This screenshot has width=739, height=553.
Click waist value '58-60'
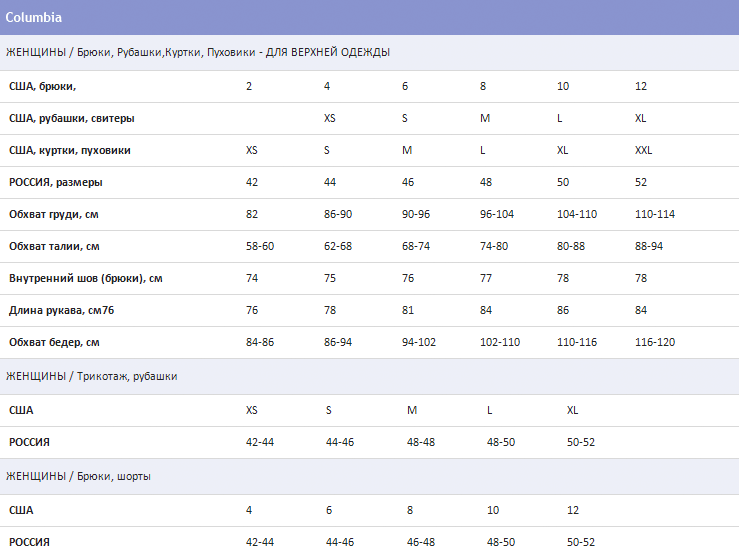tap(260, 247)
